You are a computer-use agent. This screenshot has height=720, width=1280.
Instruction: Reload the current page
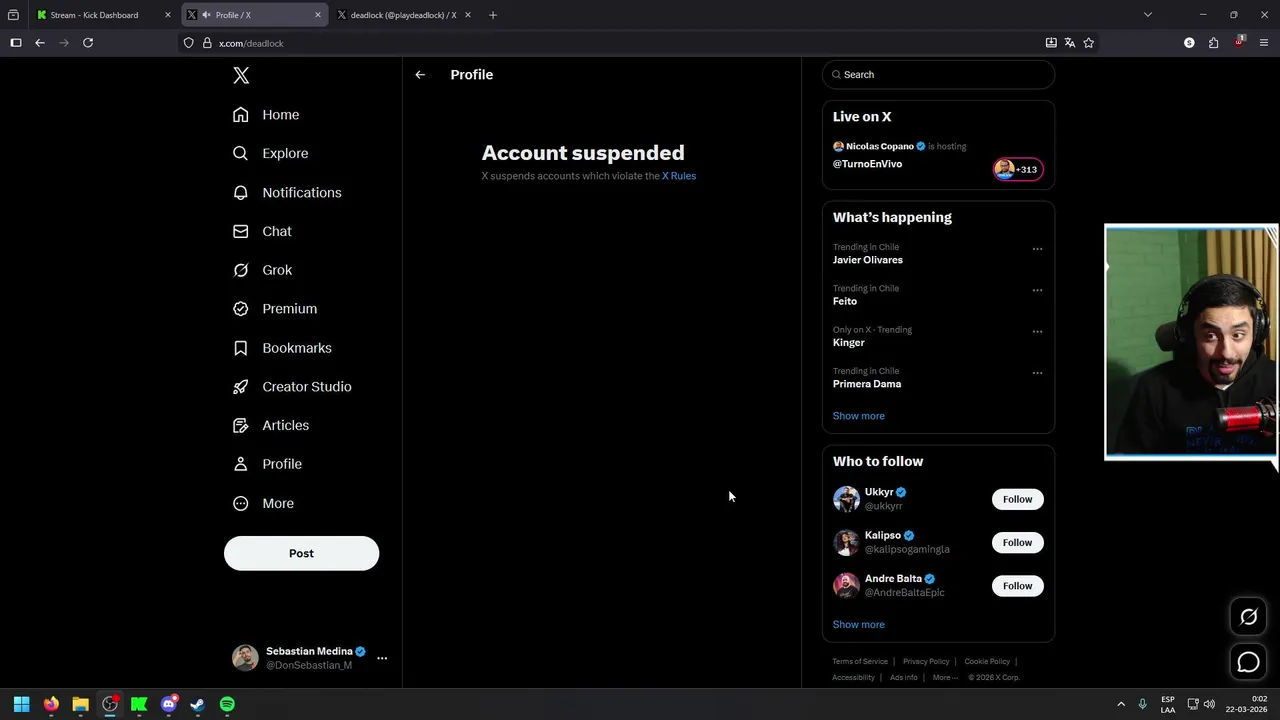coord(88,43)
